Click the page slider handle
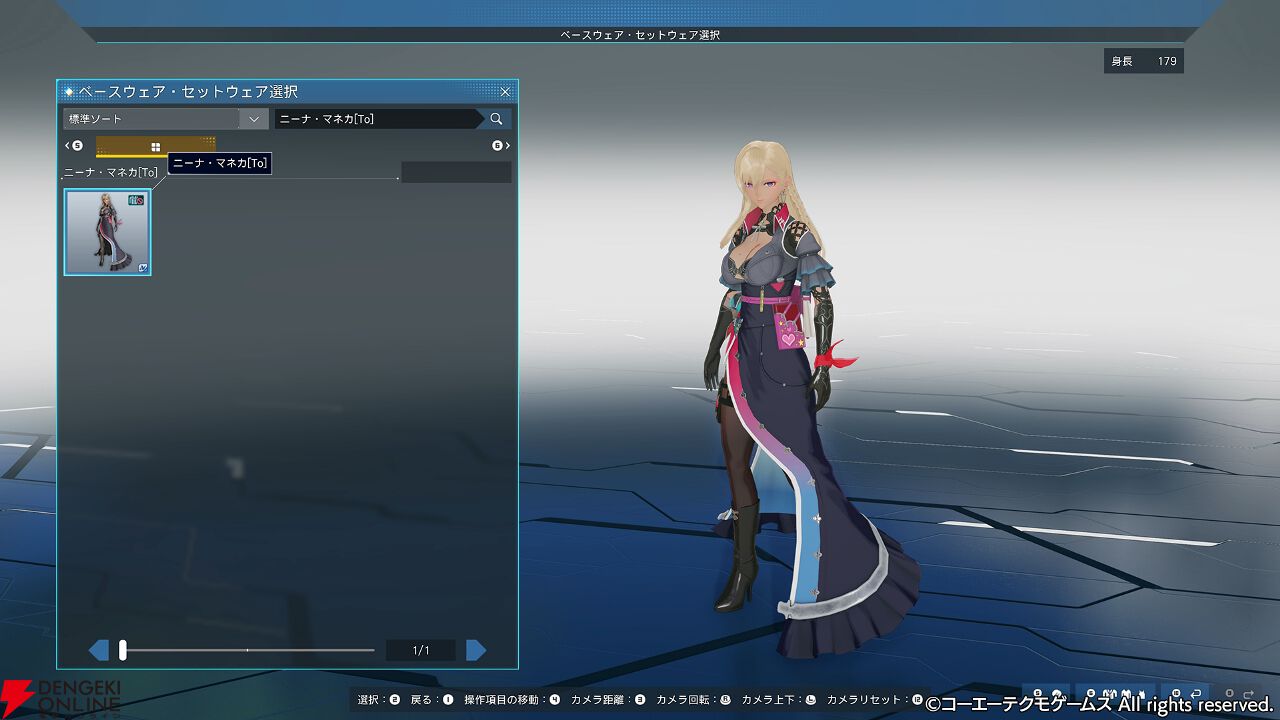1280x720 pixels. click(x=123, y=651)
